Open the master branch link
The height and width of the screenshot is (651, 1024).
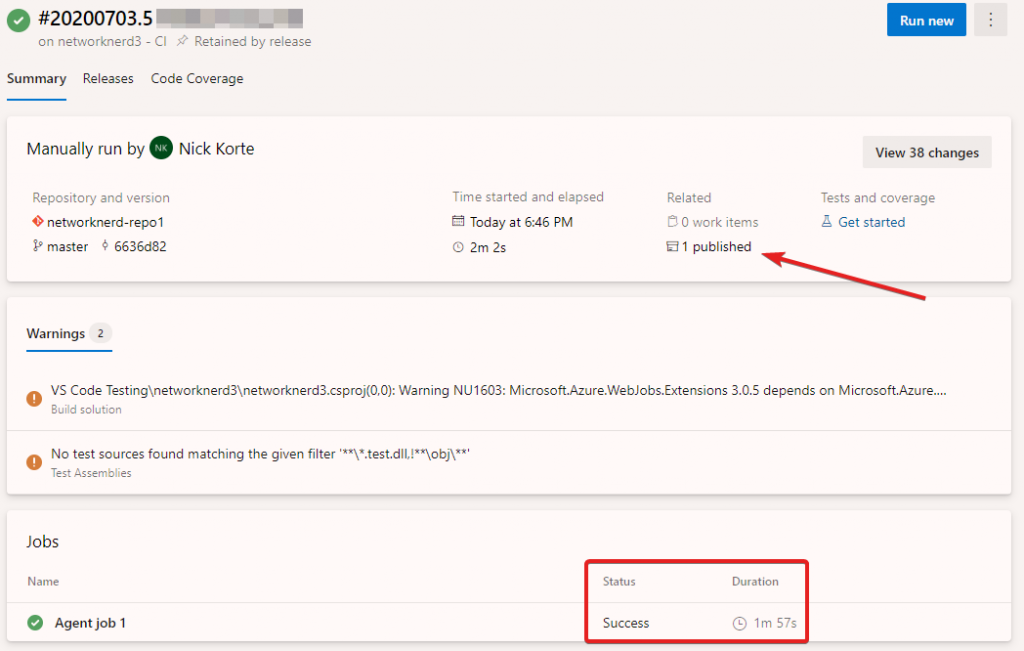(x=67, y=246)
